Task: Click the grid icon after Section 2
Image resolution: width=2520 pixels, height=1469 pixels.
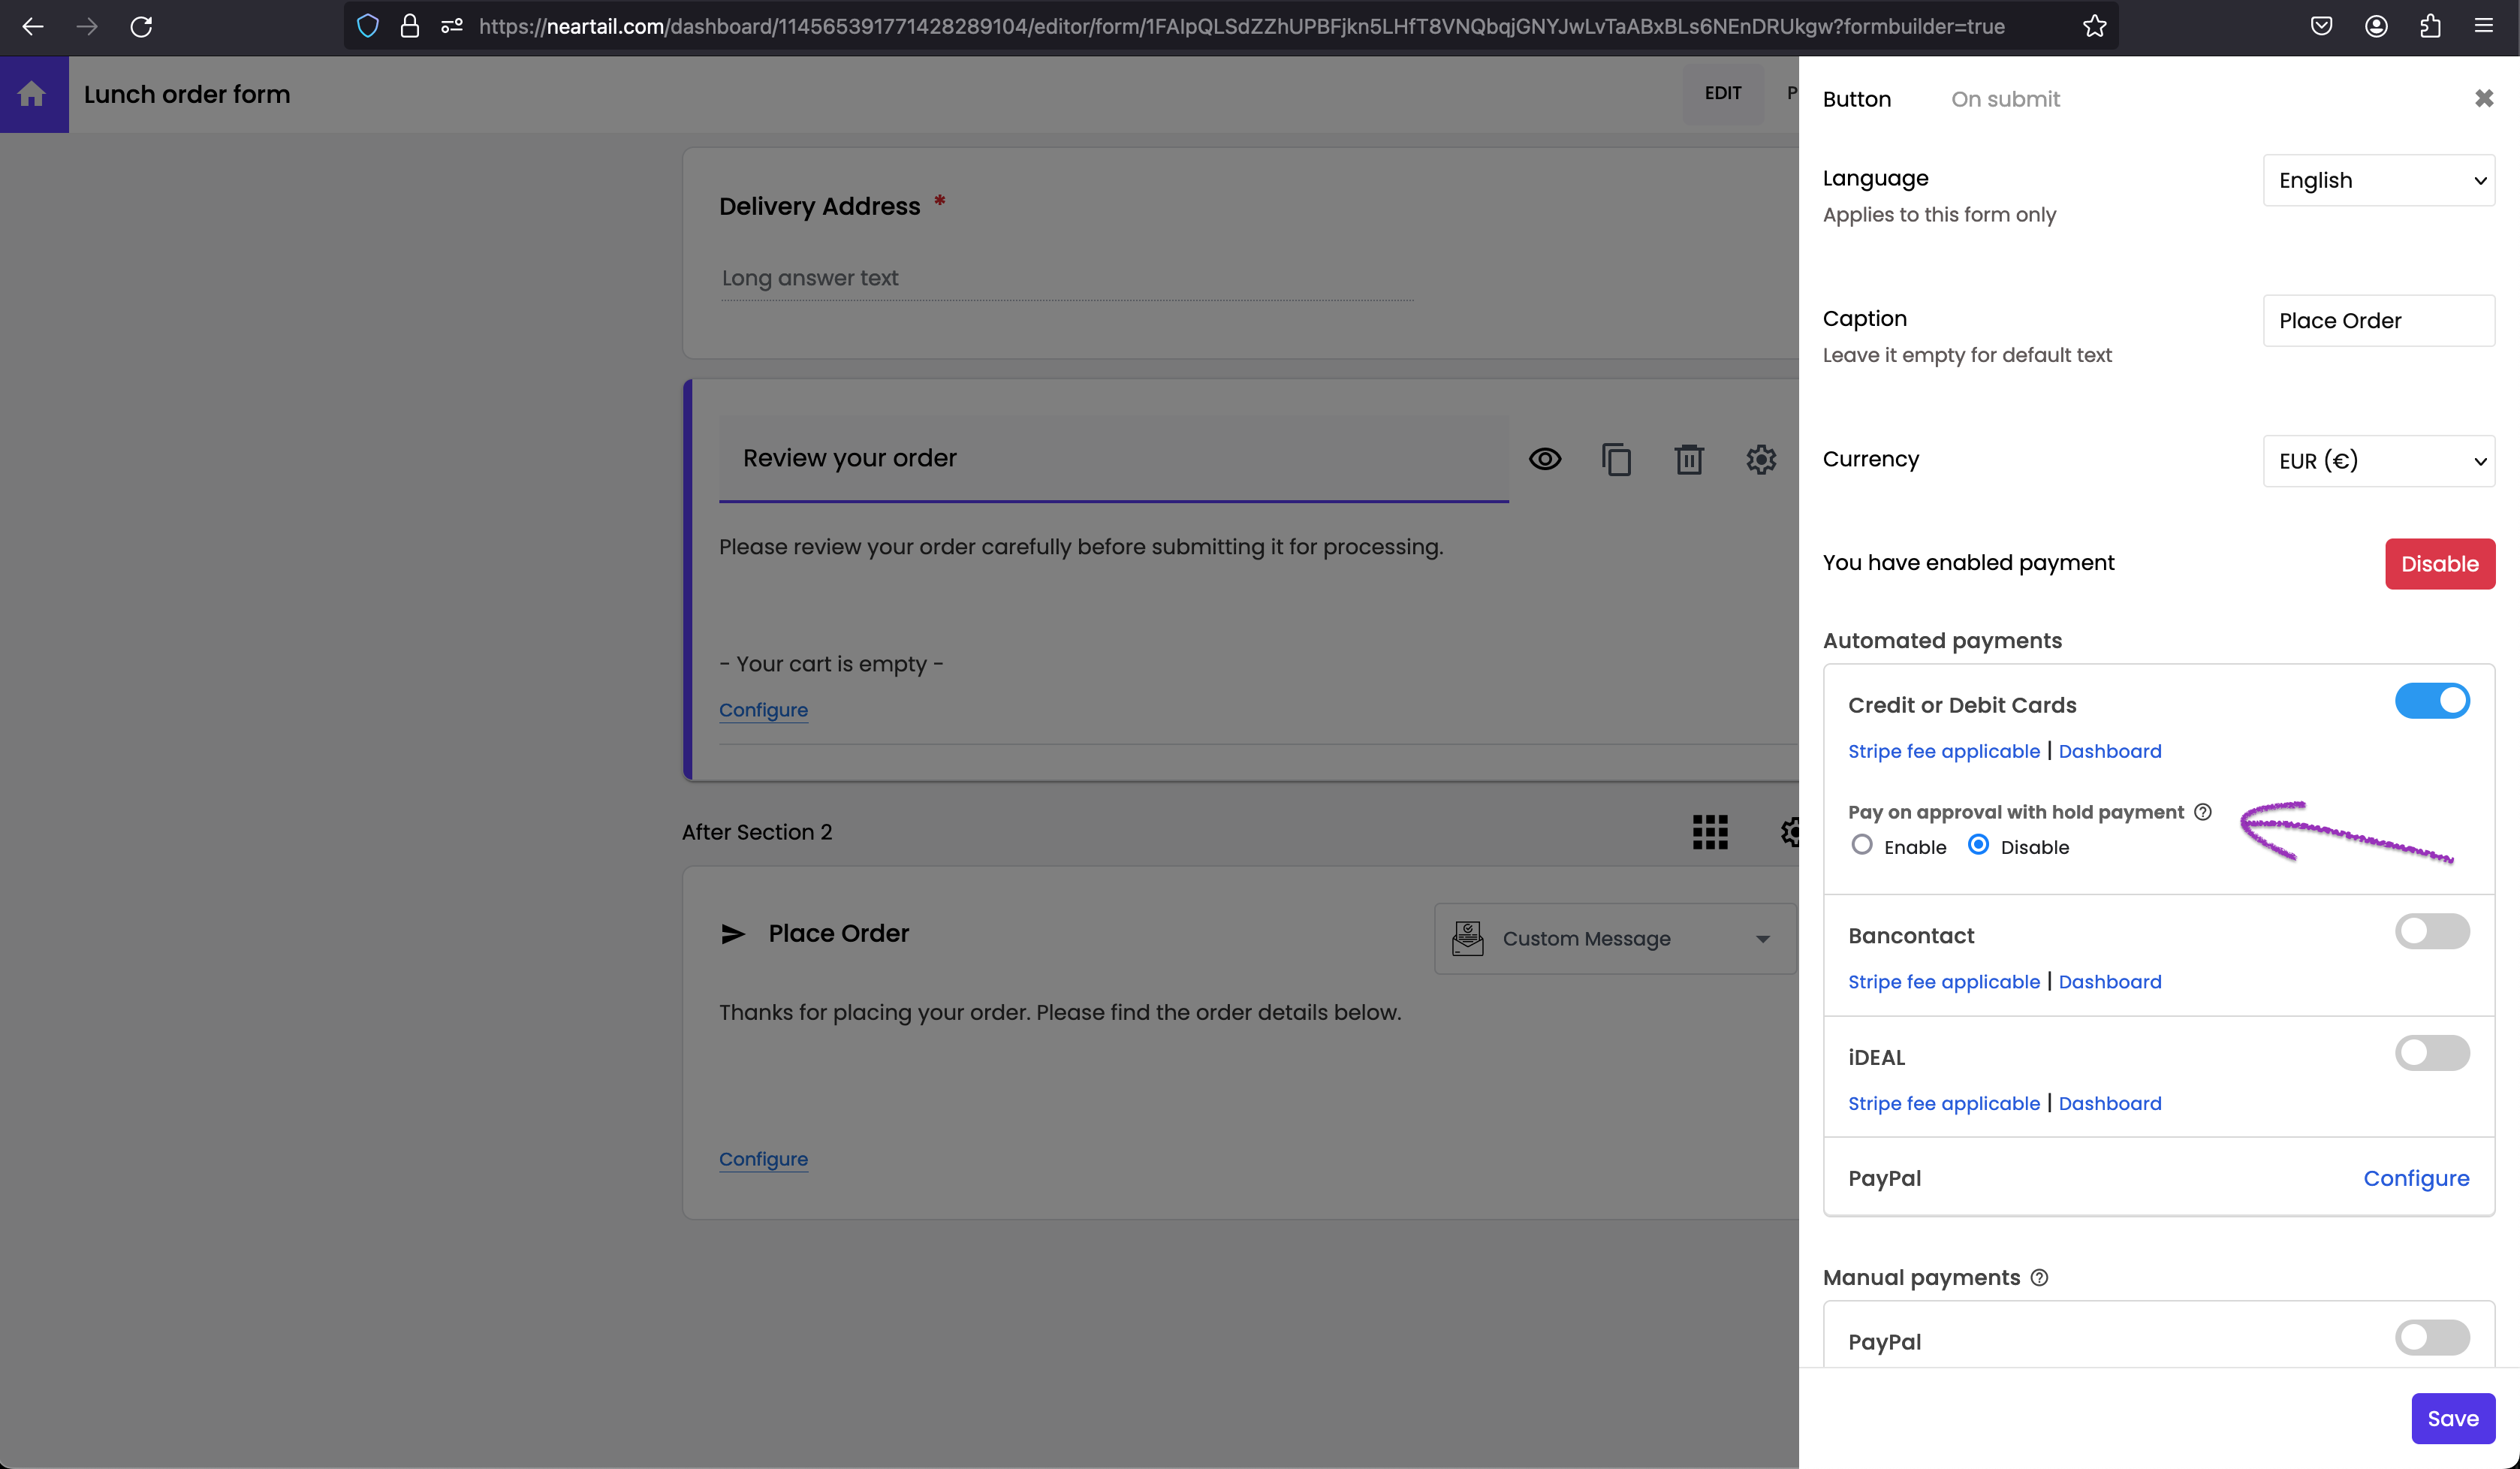Action: pyautogui.click(x=1709, y=832)
